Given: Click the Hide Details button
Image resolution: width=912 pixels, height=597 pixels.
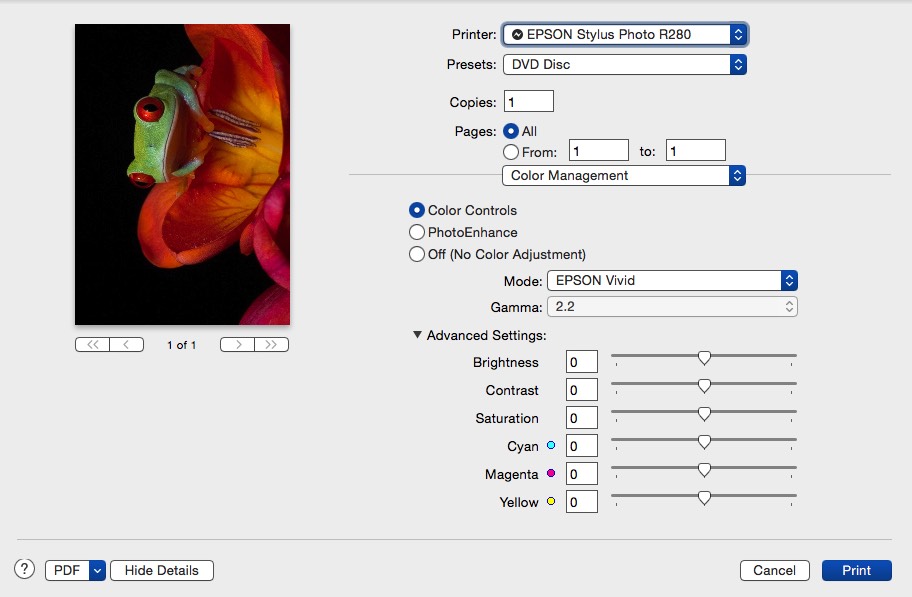Looking at the screenshot, I should point(161,570).
